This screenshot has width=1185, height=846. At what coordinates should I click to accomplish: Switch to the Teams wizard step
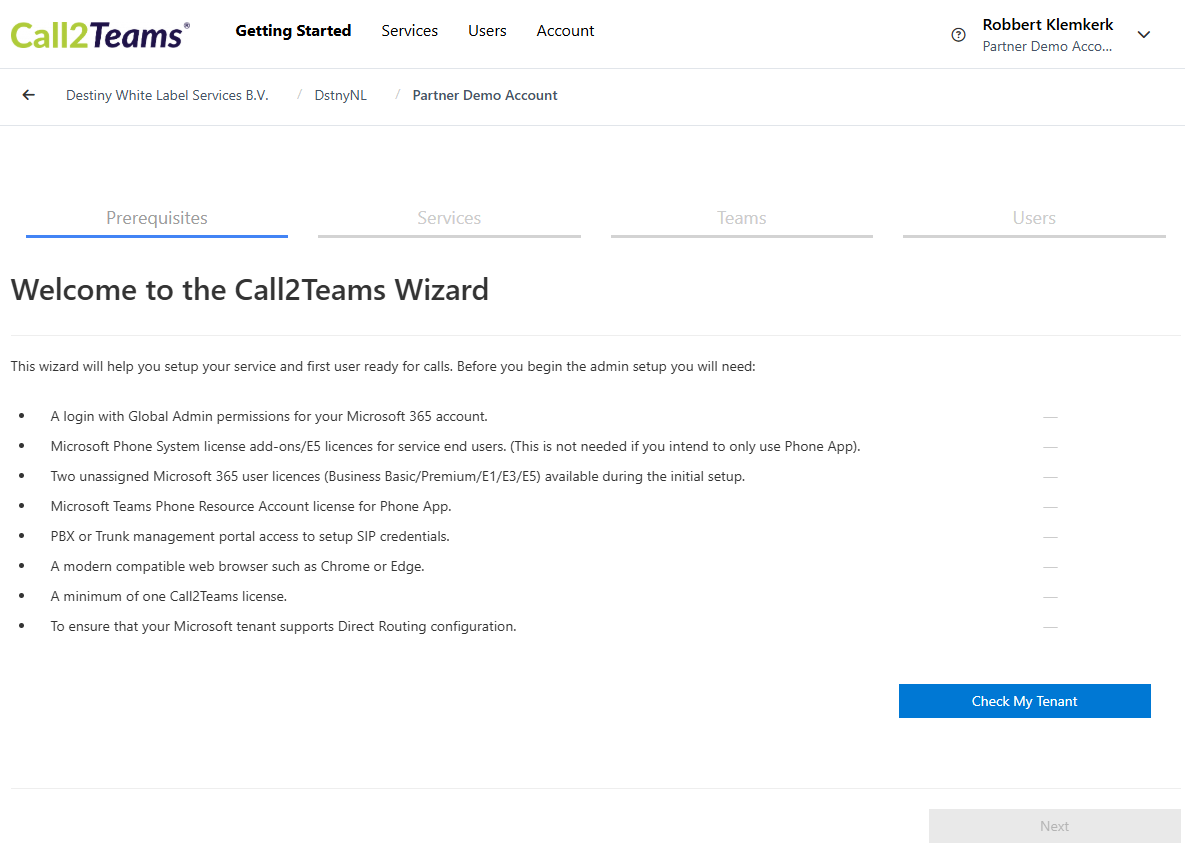pos(741,218)
